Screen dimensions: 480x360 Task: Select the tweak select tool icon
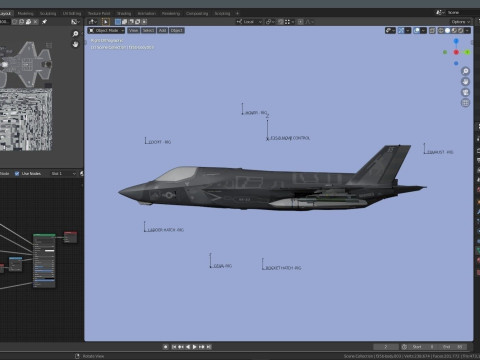tap(106, 22)
